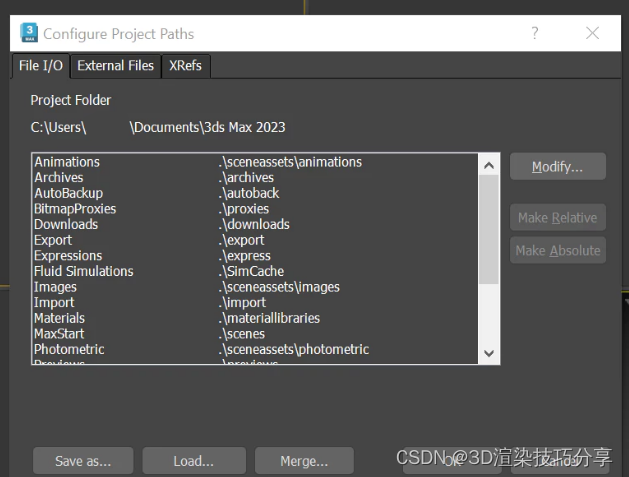Click the path list scroll up arrow
Viewport: 629px width, 477px height.
point(489,165)
